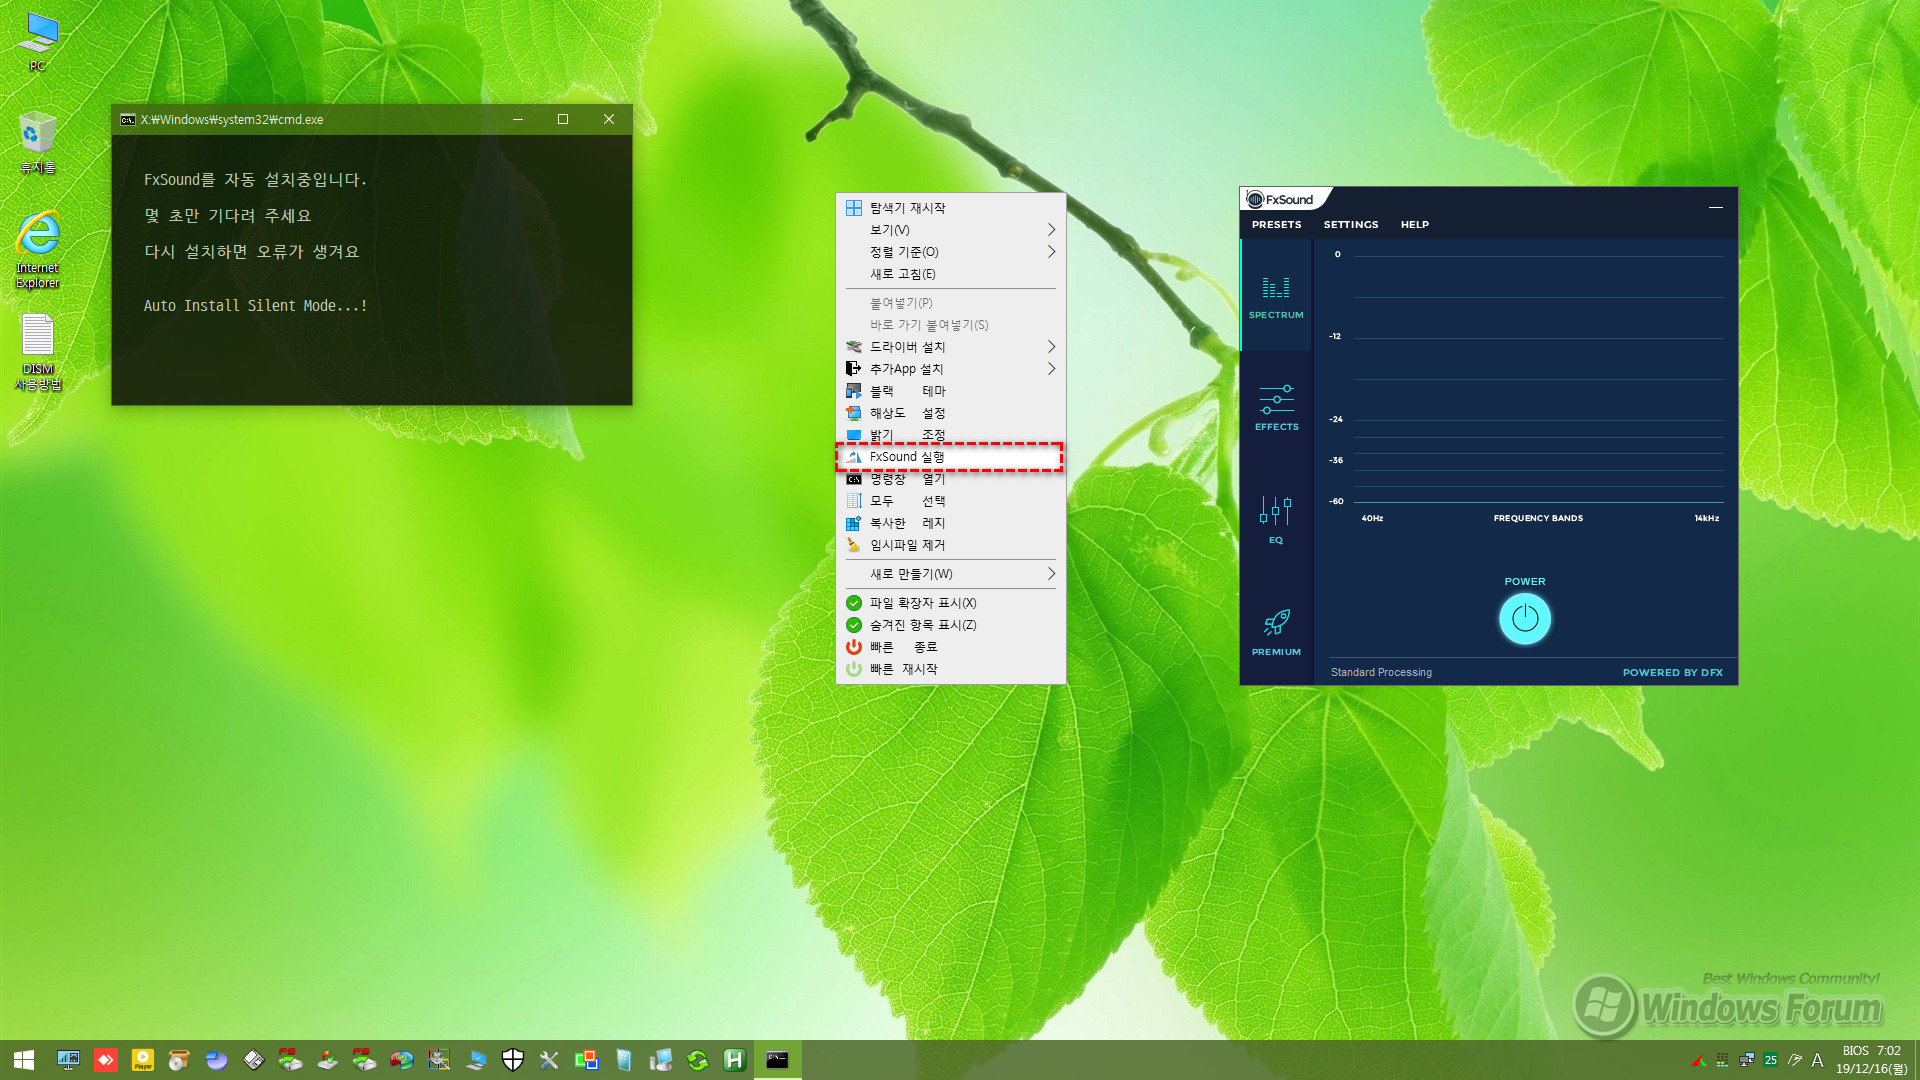
Task: Click the IME 'A' language indicator
Action: 1817,1060
